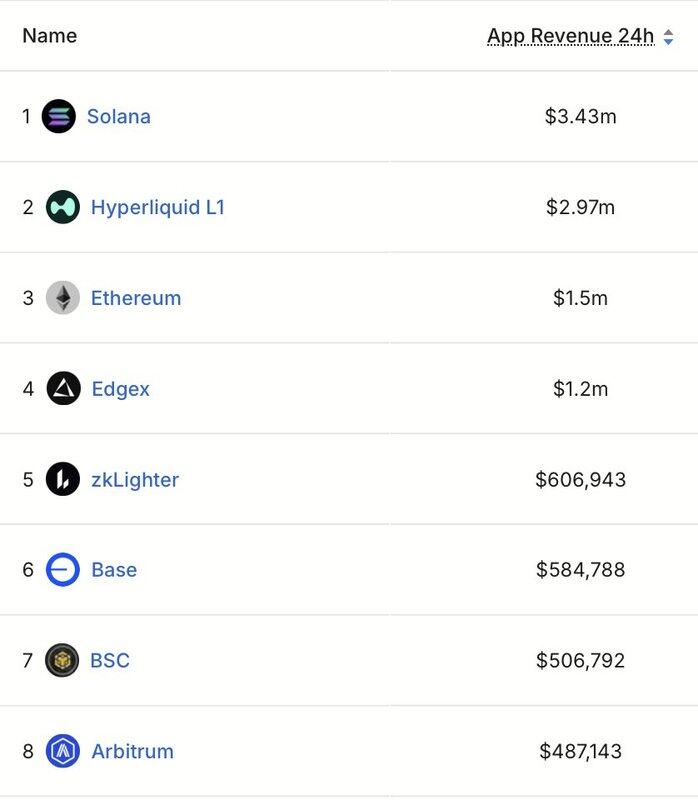Open the Edgex chain link
Image resolution: width=698 pixels, height=800 pixels.
(120, 389)
